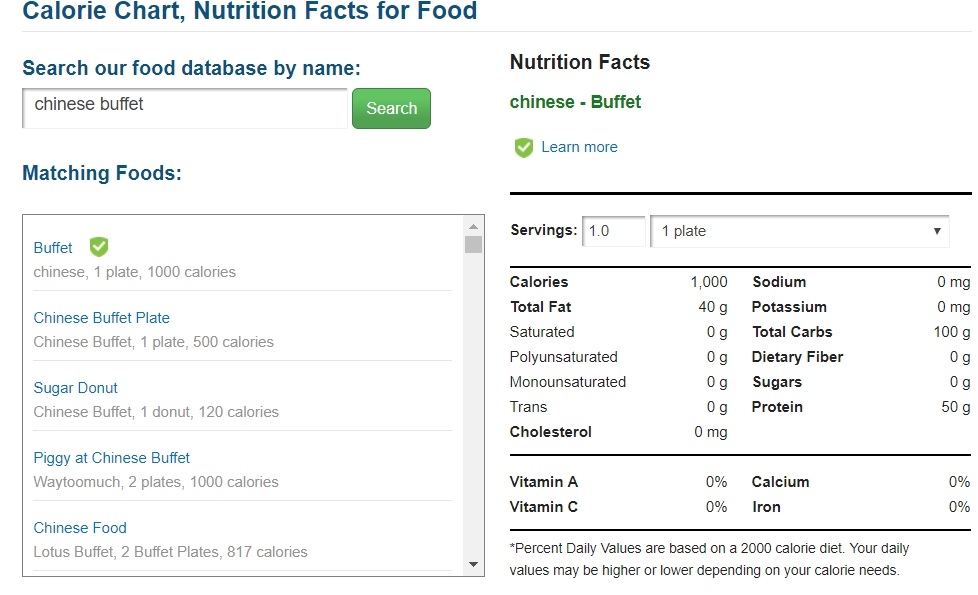The image size is (978, 595).
Task: Click the Servings quantity field
Action: tap(613, 231)
